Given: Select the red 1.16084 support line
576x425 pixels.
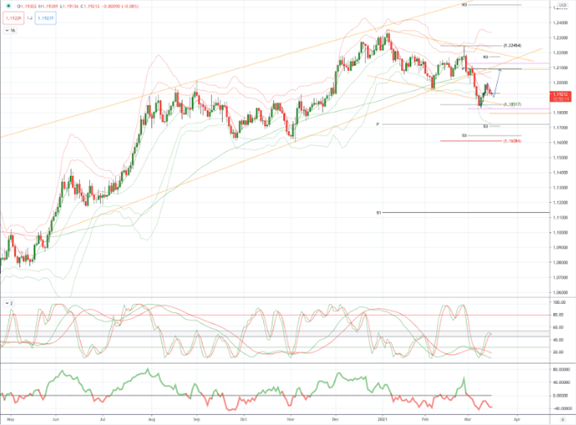Looking at the screenshot, I should coord(471,141).
